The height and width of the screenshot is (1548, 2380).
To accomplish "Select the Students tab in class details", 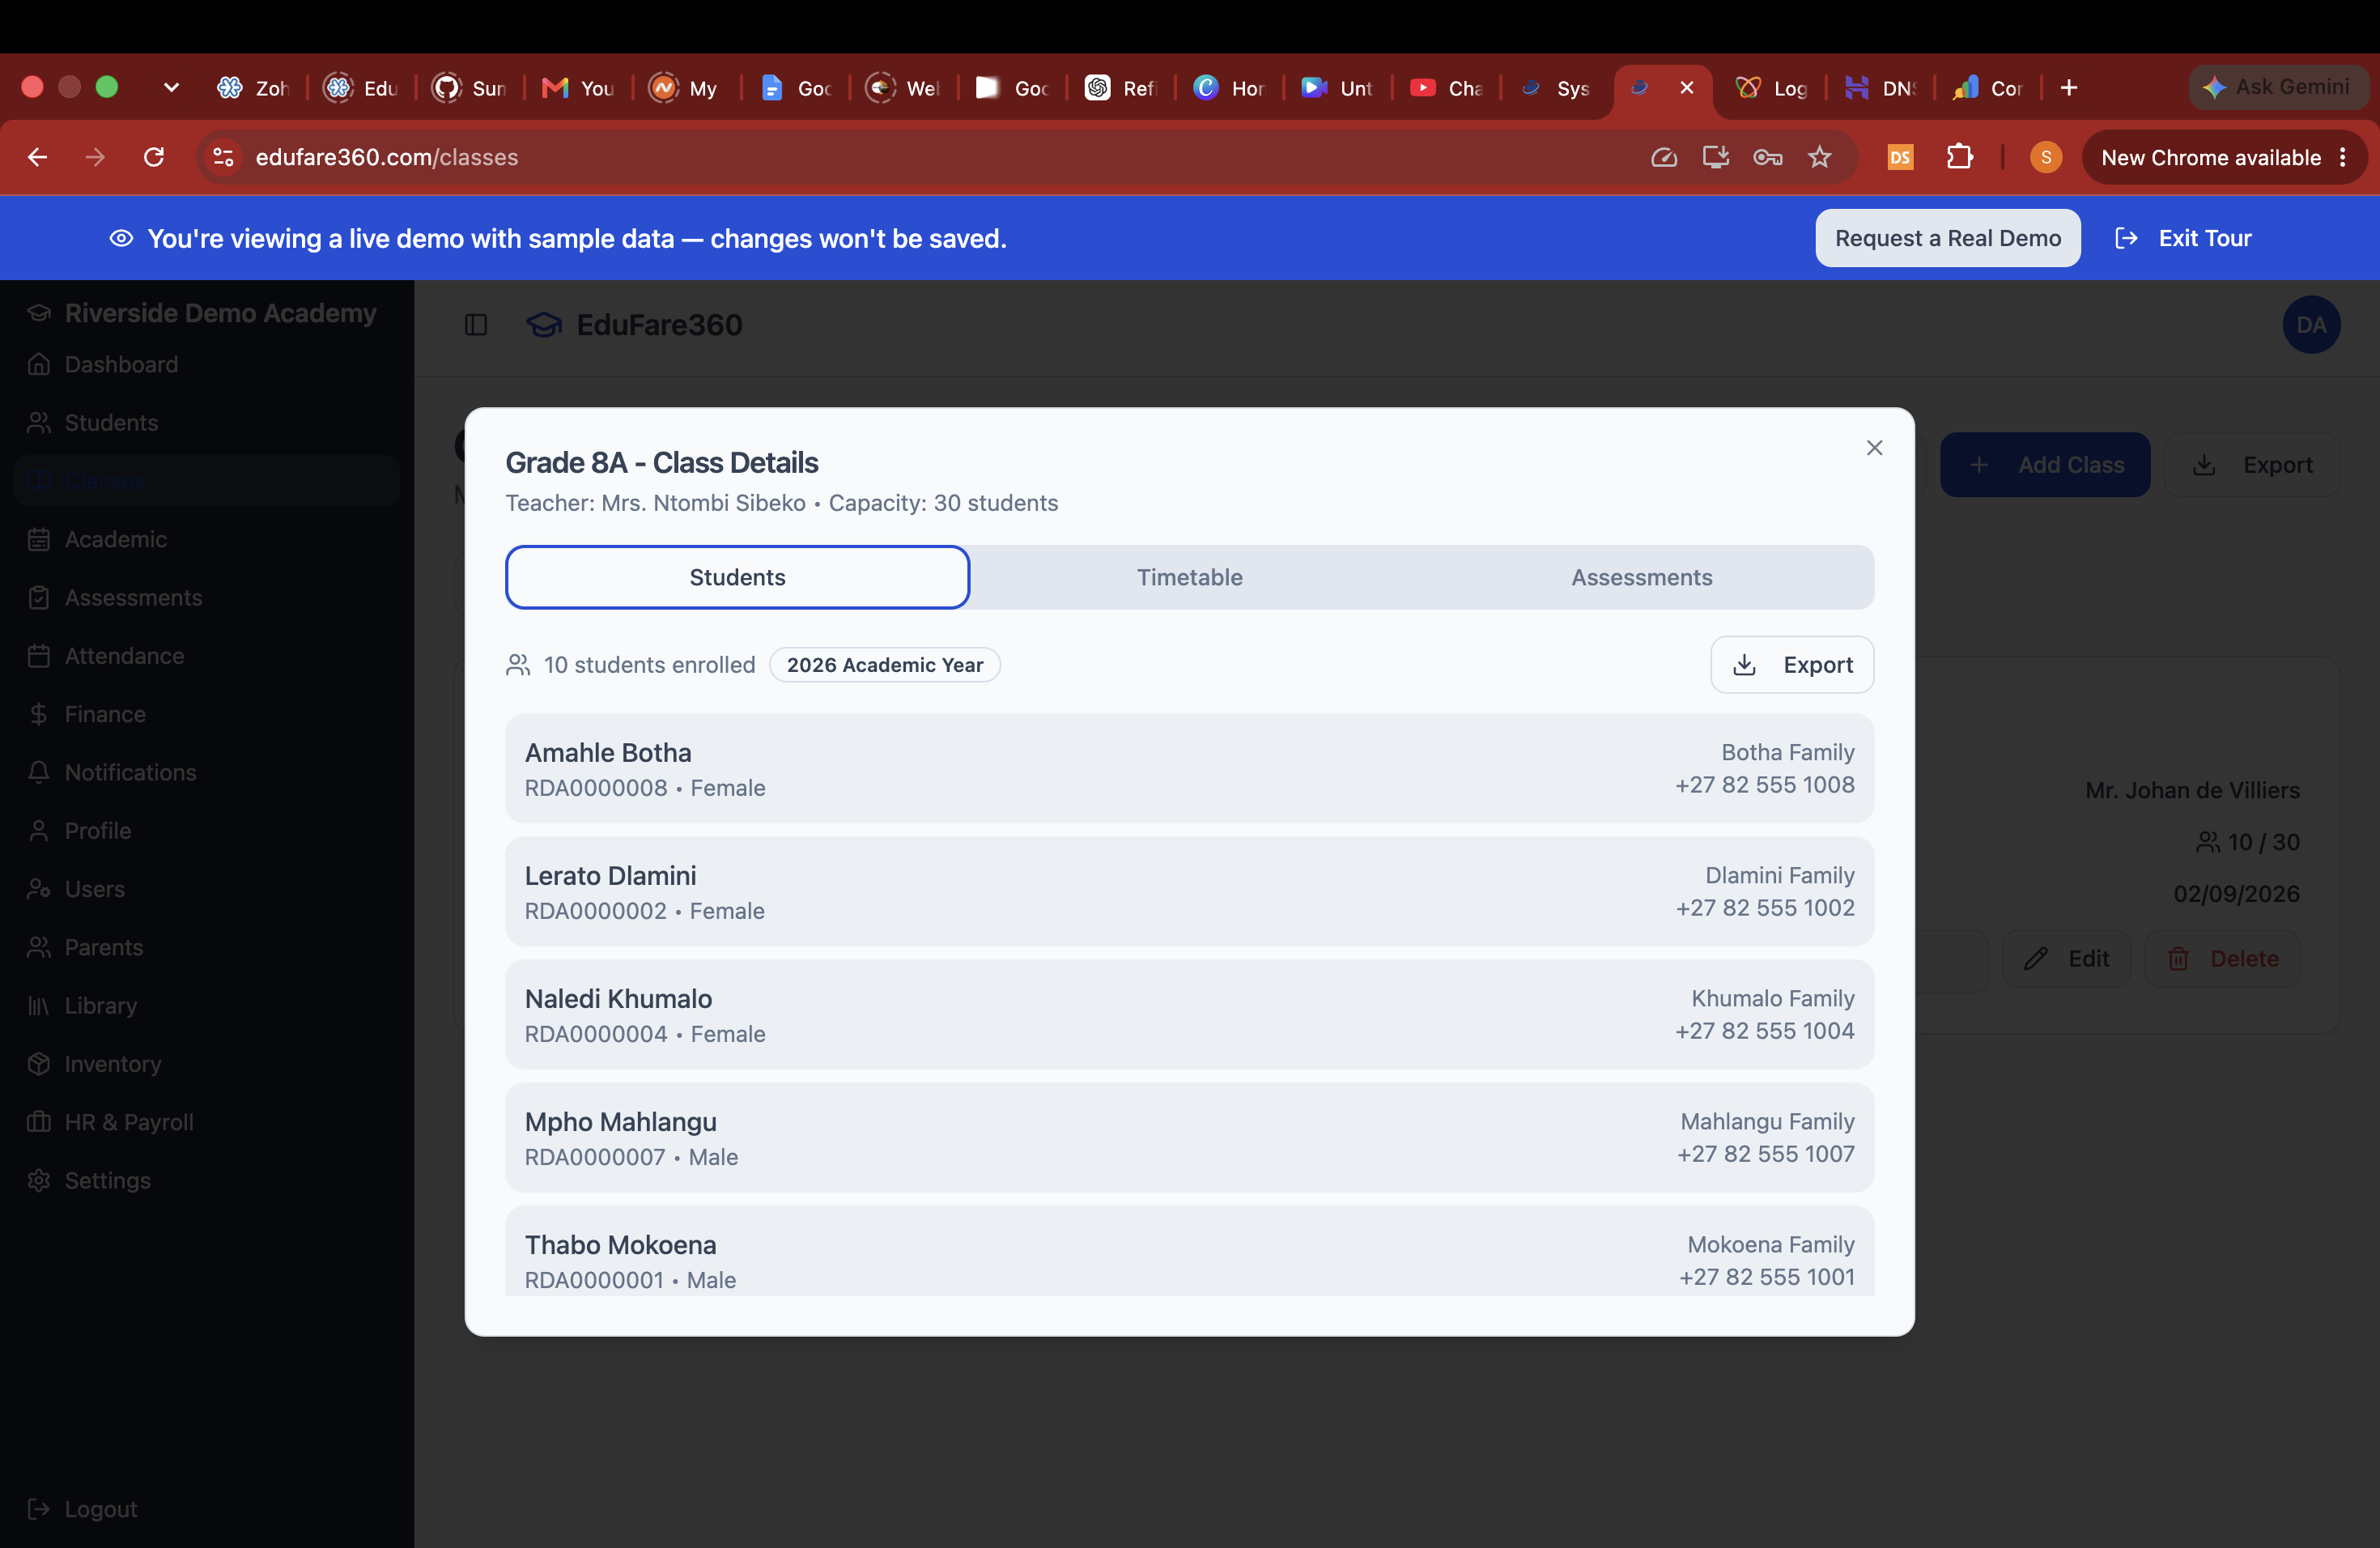I will pyautogui.click(x=737, y=577).
